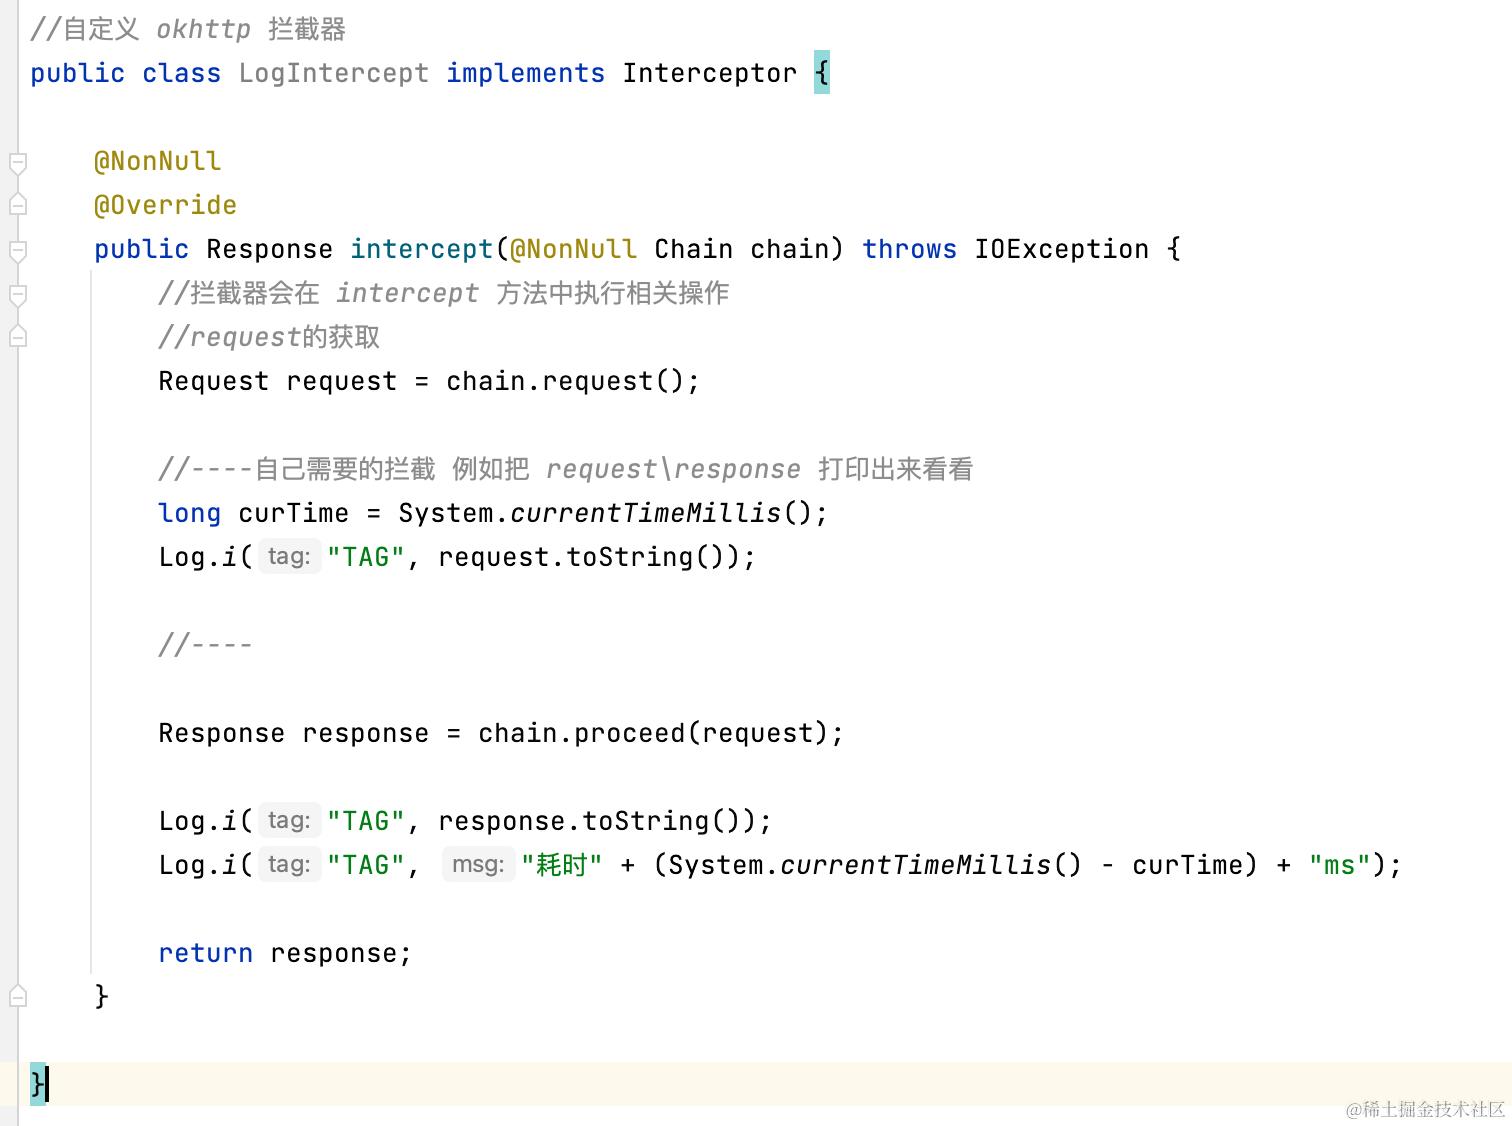Collapse fold marker at the method's closing brace
The width and height of the screenshot is (1512, 1126).
click(x=16, y=996)
